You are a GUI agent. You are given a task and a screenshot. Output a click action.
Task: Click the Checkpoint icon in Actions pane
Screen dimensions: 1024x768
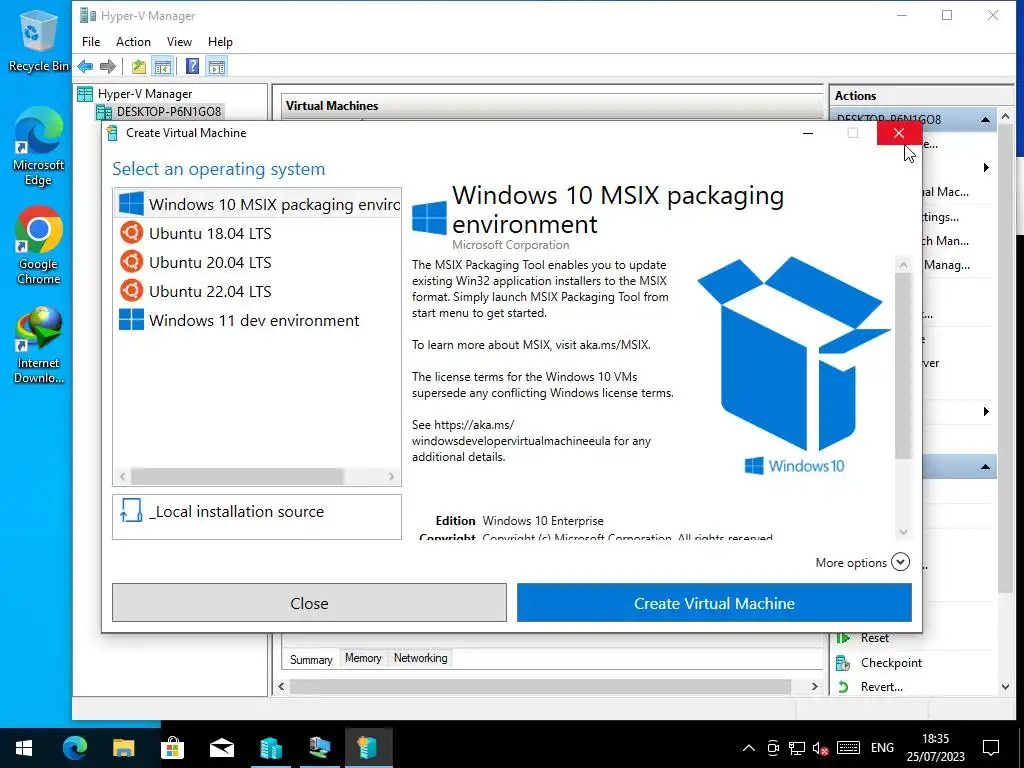843,664
